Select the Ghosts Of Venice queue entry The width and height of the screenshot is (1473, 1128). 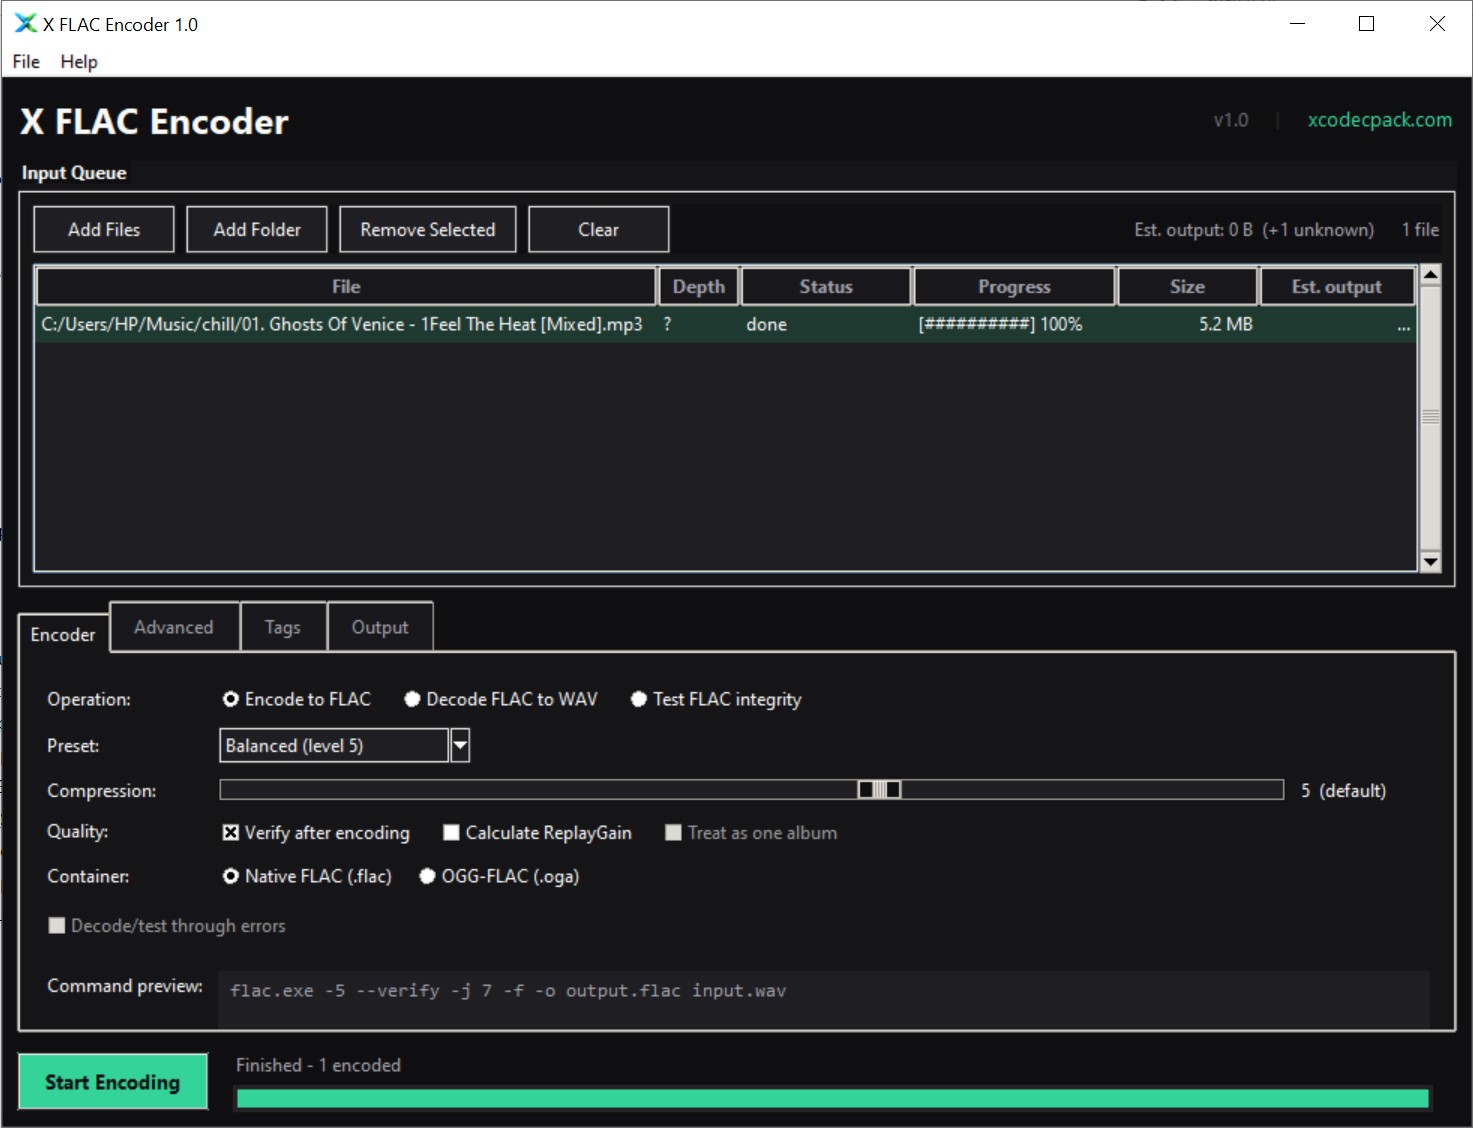click(342, 323)
